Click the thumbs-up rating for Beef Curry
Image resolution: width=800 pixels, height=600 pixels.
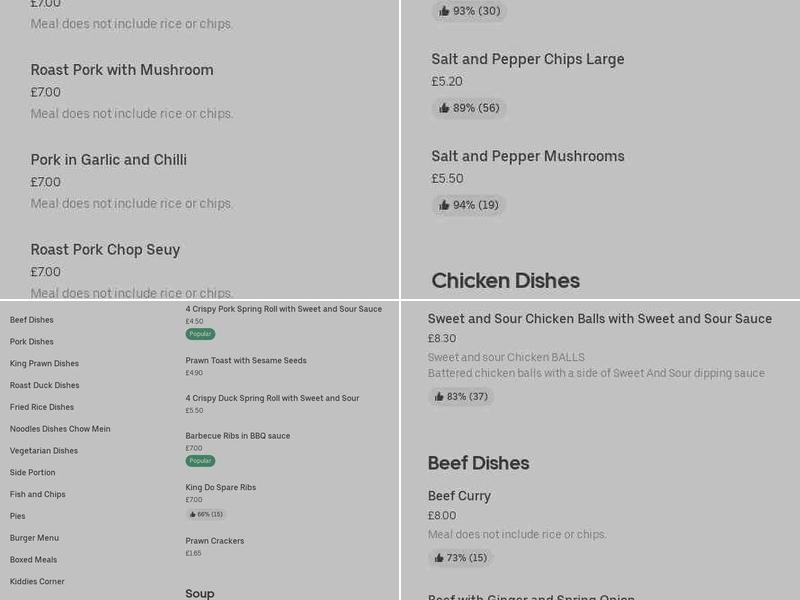coord(461,557)
